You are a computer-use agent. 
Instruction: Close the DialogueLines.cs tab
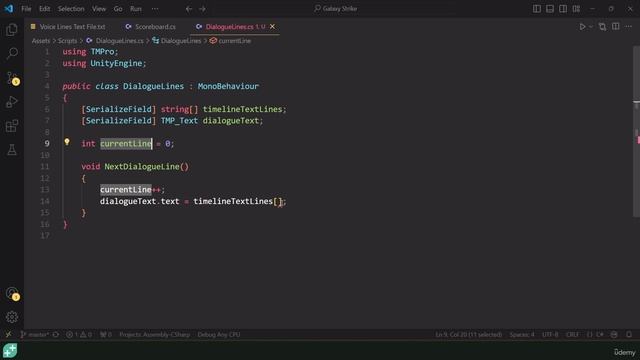click(272, 27)
